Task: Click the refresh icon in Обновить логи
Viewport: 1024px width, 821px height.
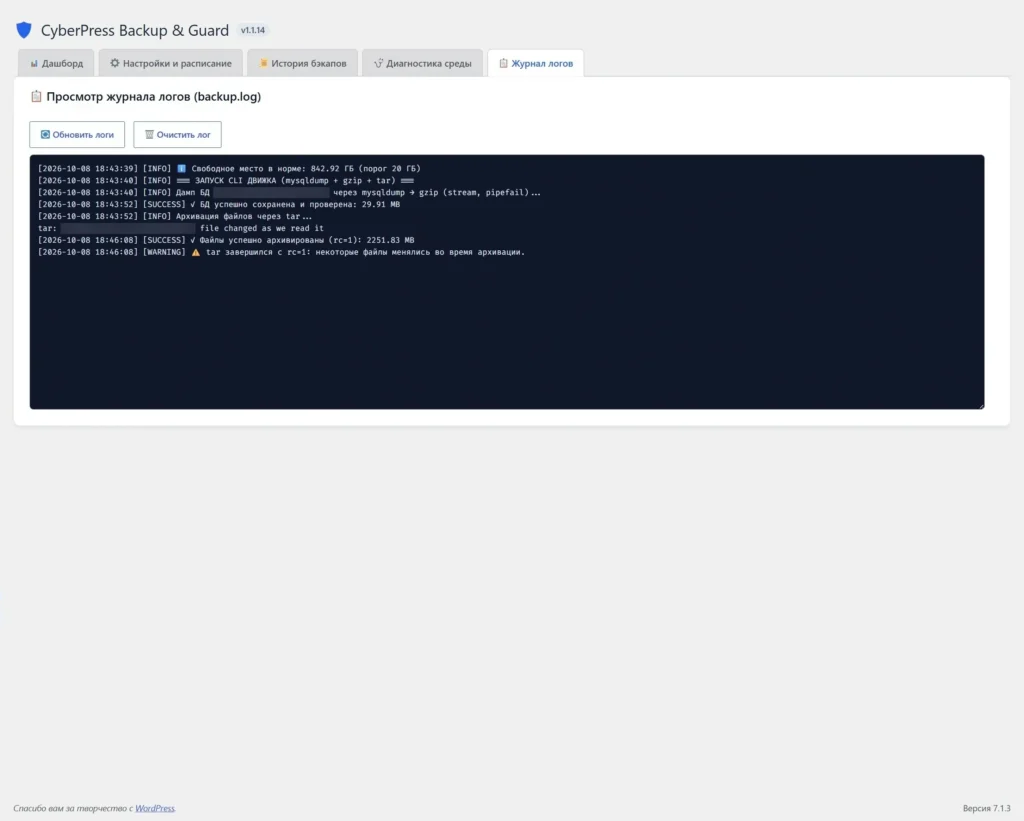Action: pyautogui.click(x=45, y=135)
